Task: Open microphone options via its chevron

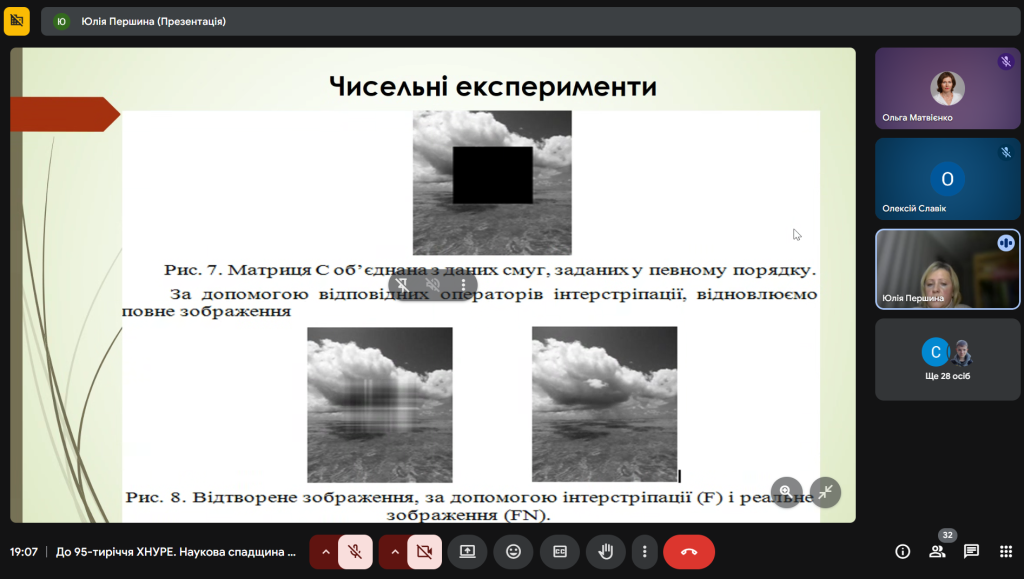Action: coord(325,551)
